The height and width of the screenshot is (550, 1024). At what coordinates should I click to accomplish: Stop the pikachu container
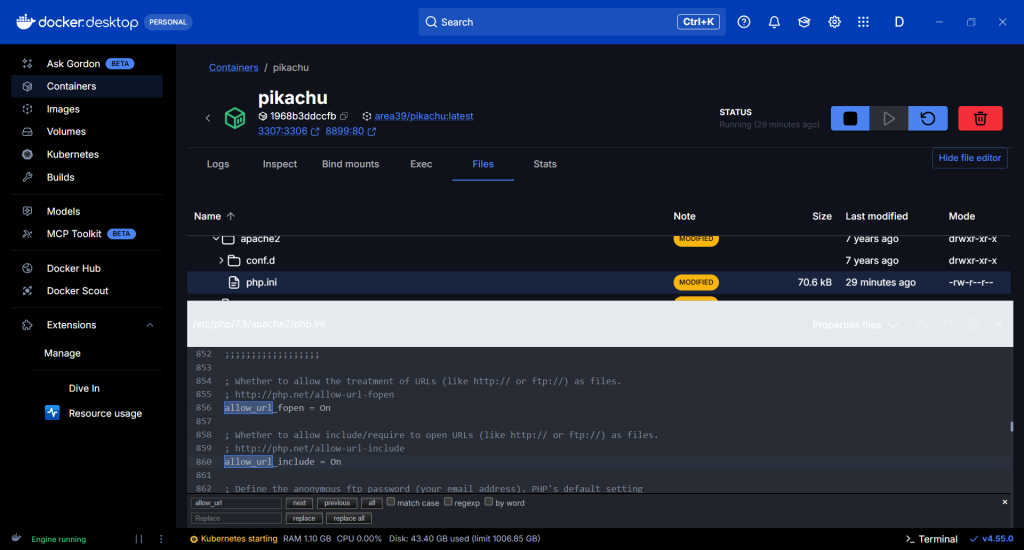[x=850, y=118]
